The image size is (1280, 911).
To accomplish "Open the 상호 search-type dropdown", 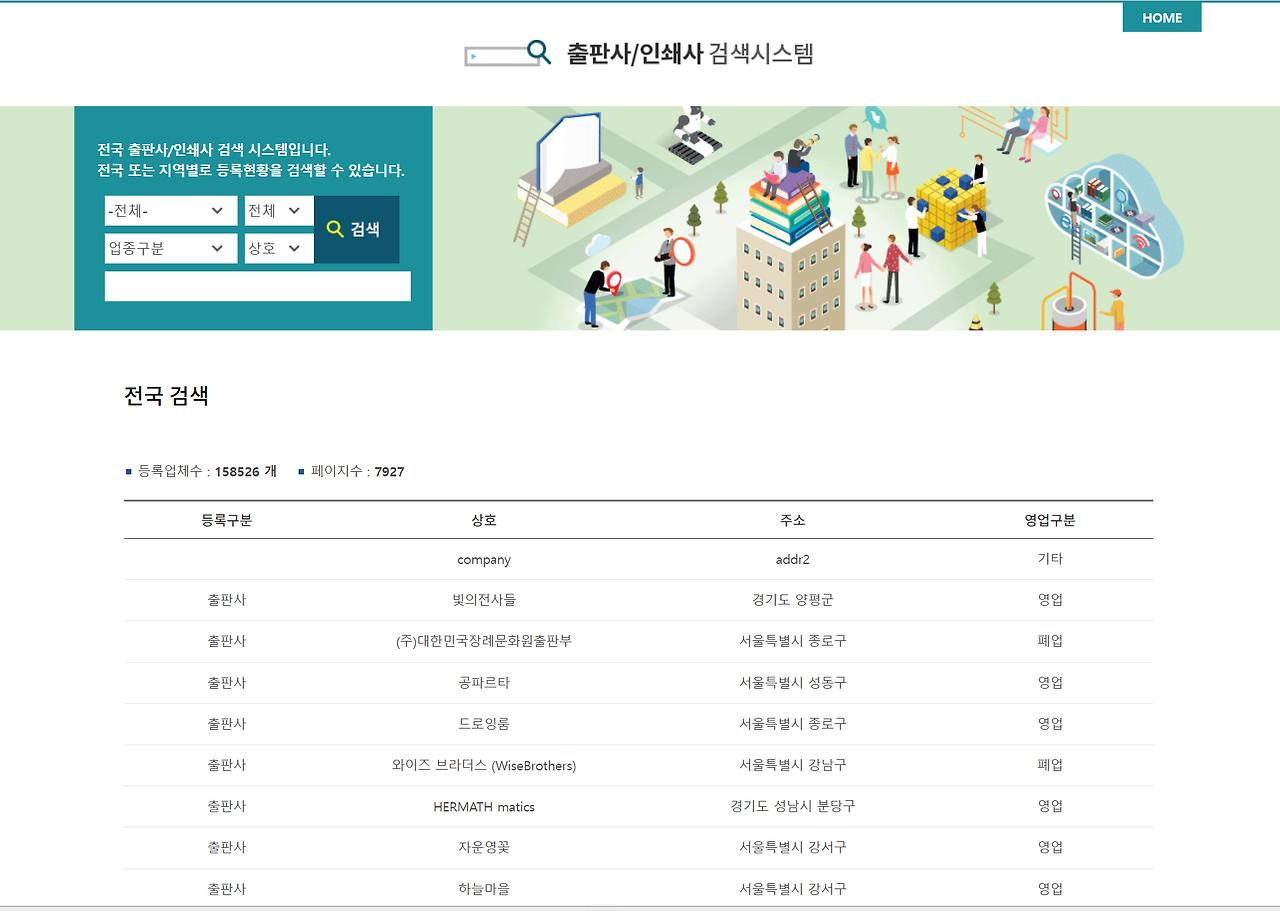I will tap(278, 248).
